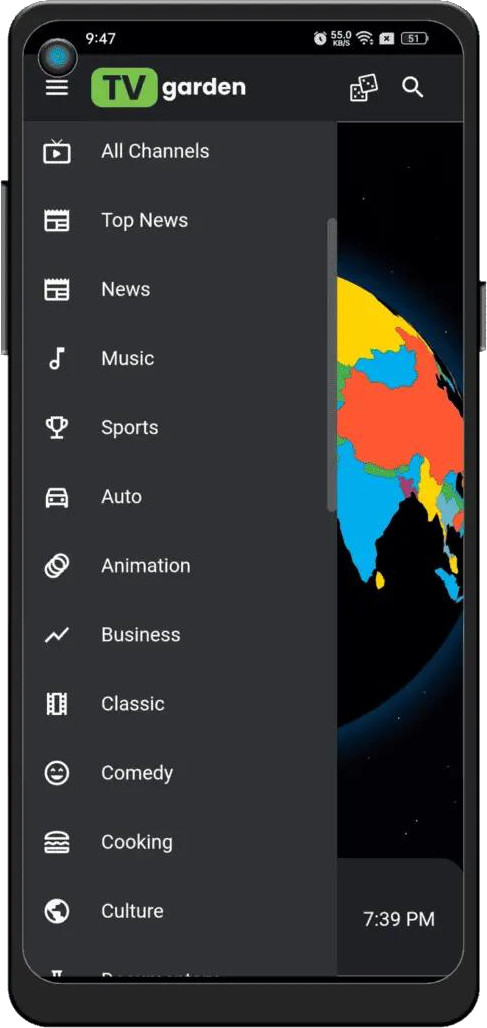
Task: Click the Culture globe icon
Action: pos(57,911)
